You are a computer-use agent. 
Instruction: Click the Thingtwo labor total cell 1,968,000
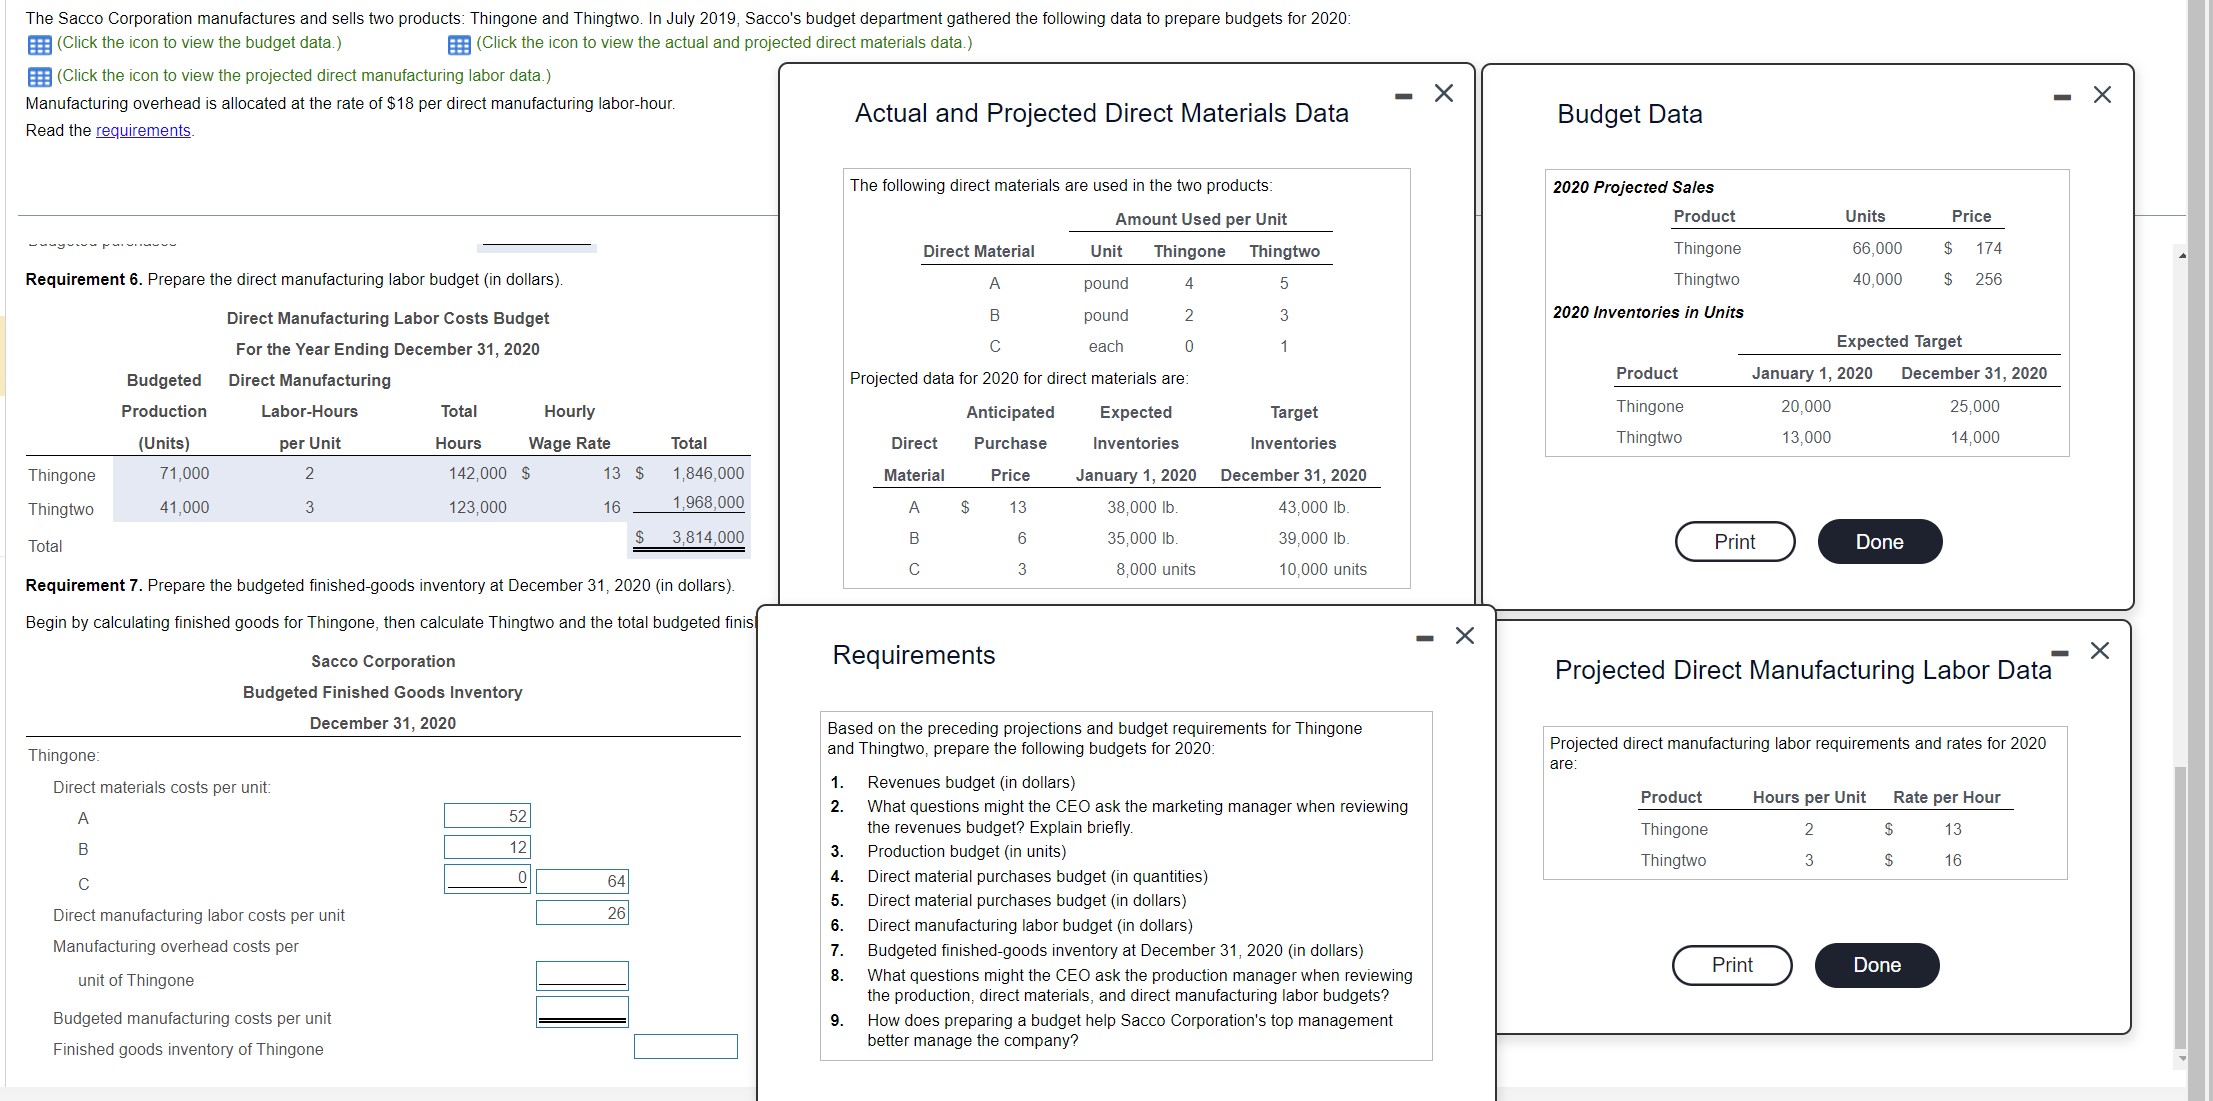pos(707,503)
